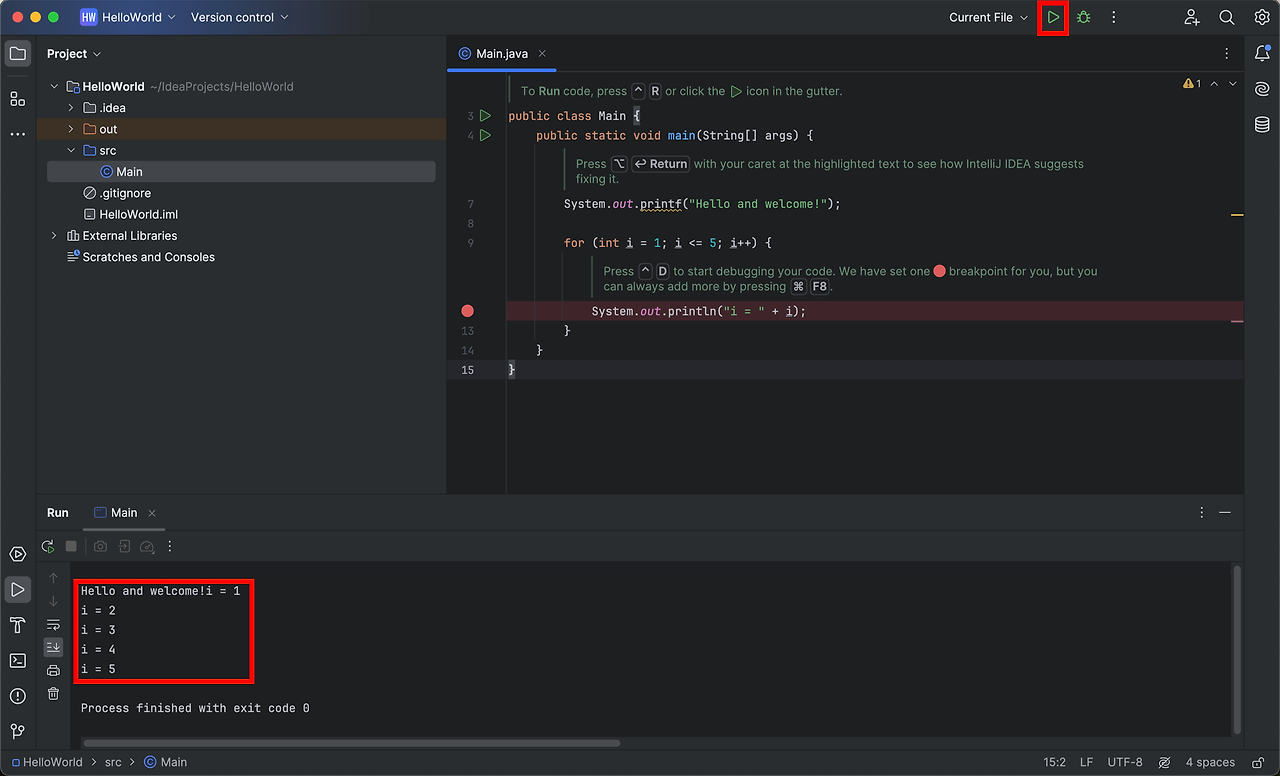Screen dimensions: 1280x776
Task: Open Code With Me add-user icon
Action: [x=1192, y=17]
